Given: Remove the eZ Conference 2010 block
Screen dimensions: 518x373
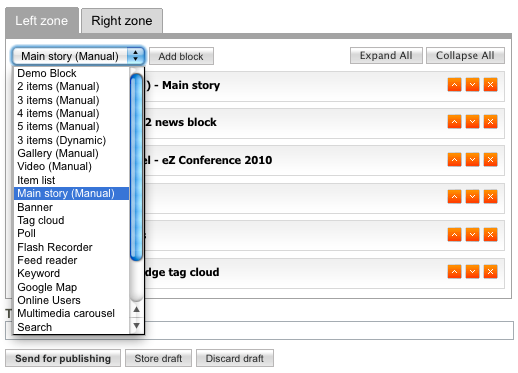Looking at the screenshot, I should (x=490, y=160).
